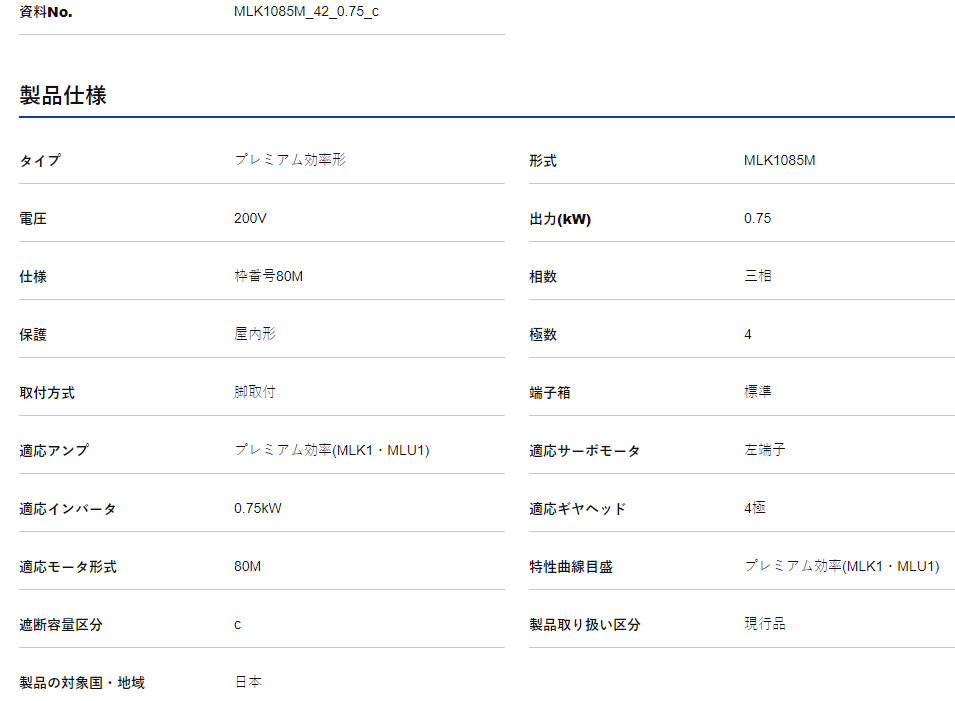This screenshot has width=955, height=701.
Task: Click the 資料No. value MLK1085M_42_0.75_c
Action: pyautogui.click(x=306, y=12)
